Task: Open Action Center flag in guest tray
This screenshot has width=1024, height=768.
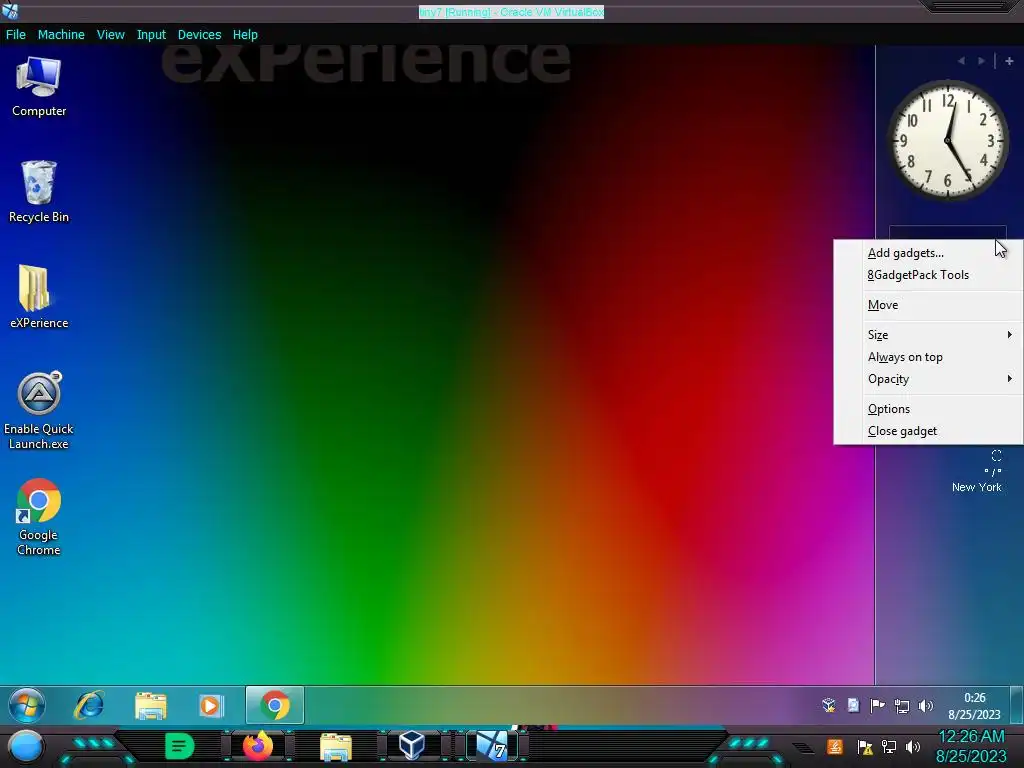Action: coord(878,705)
